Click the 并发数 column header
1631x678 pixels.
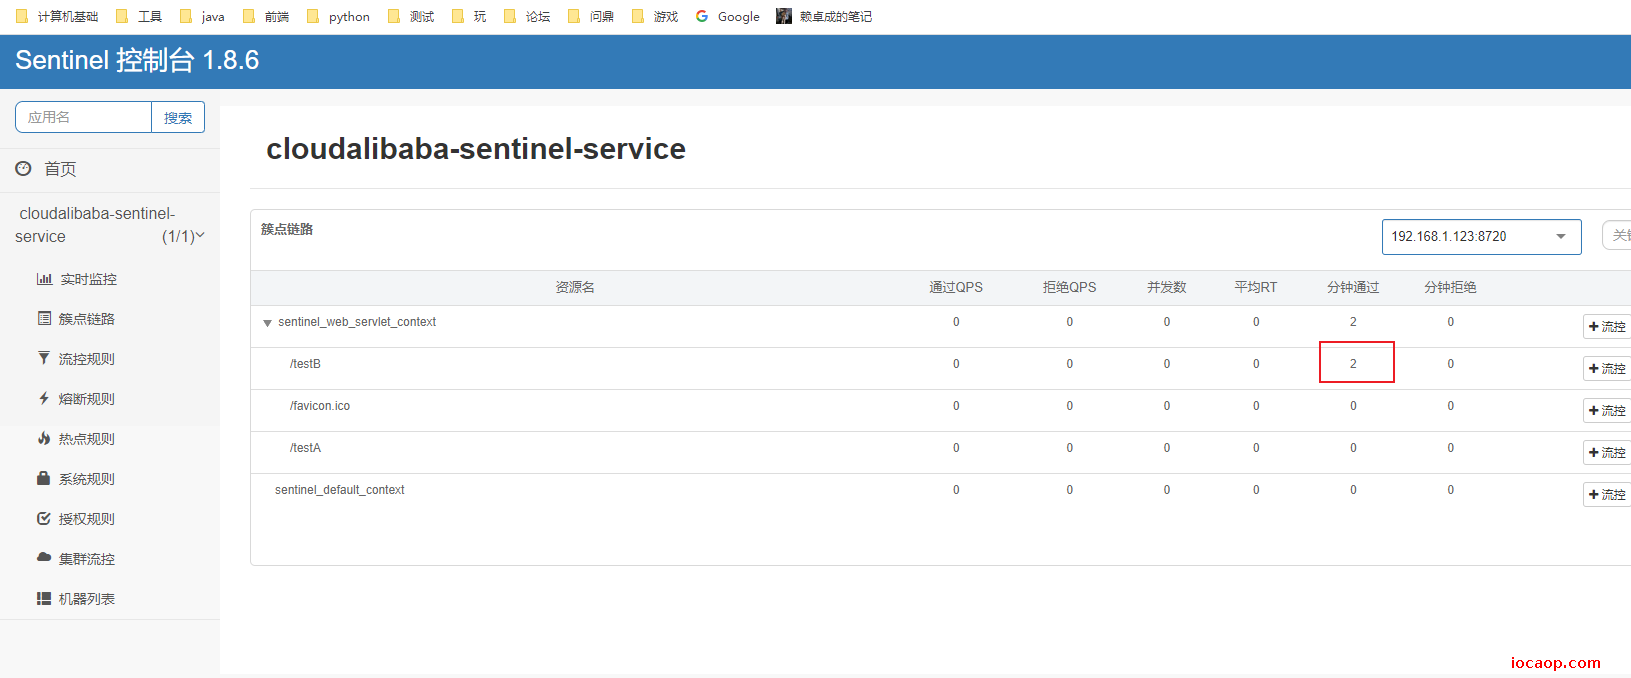[1167, 287]
